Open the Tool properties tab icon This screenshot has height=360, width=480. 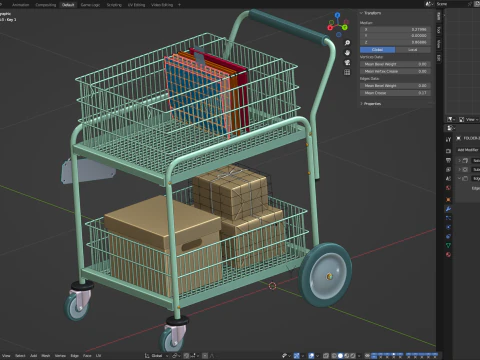click(x=448, y=139)
